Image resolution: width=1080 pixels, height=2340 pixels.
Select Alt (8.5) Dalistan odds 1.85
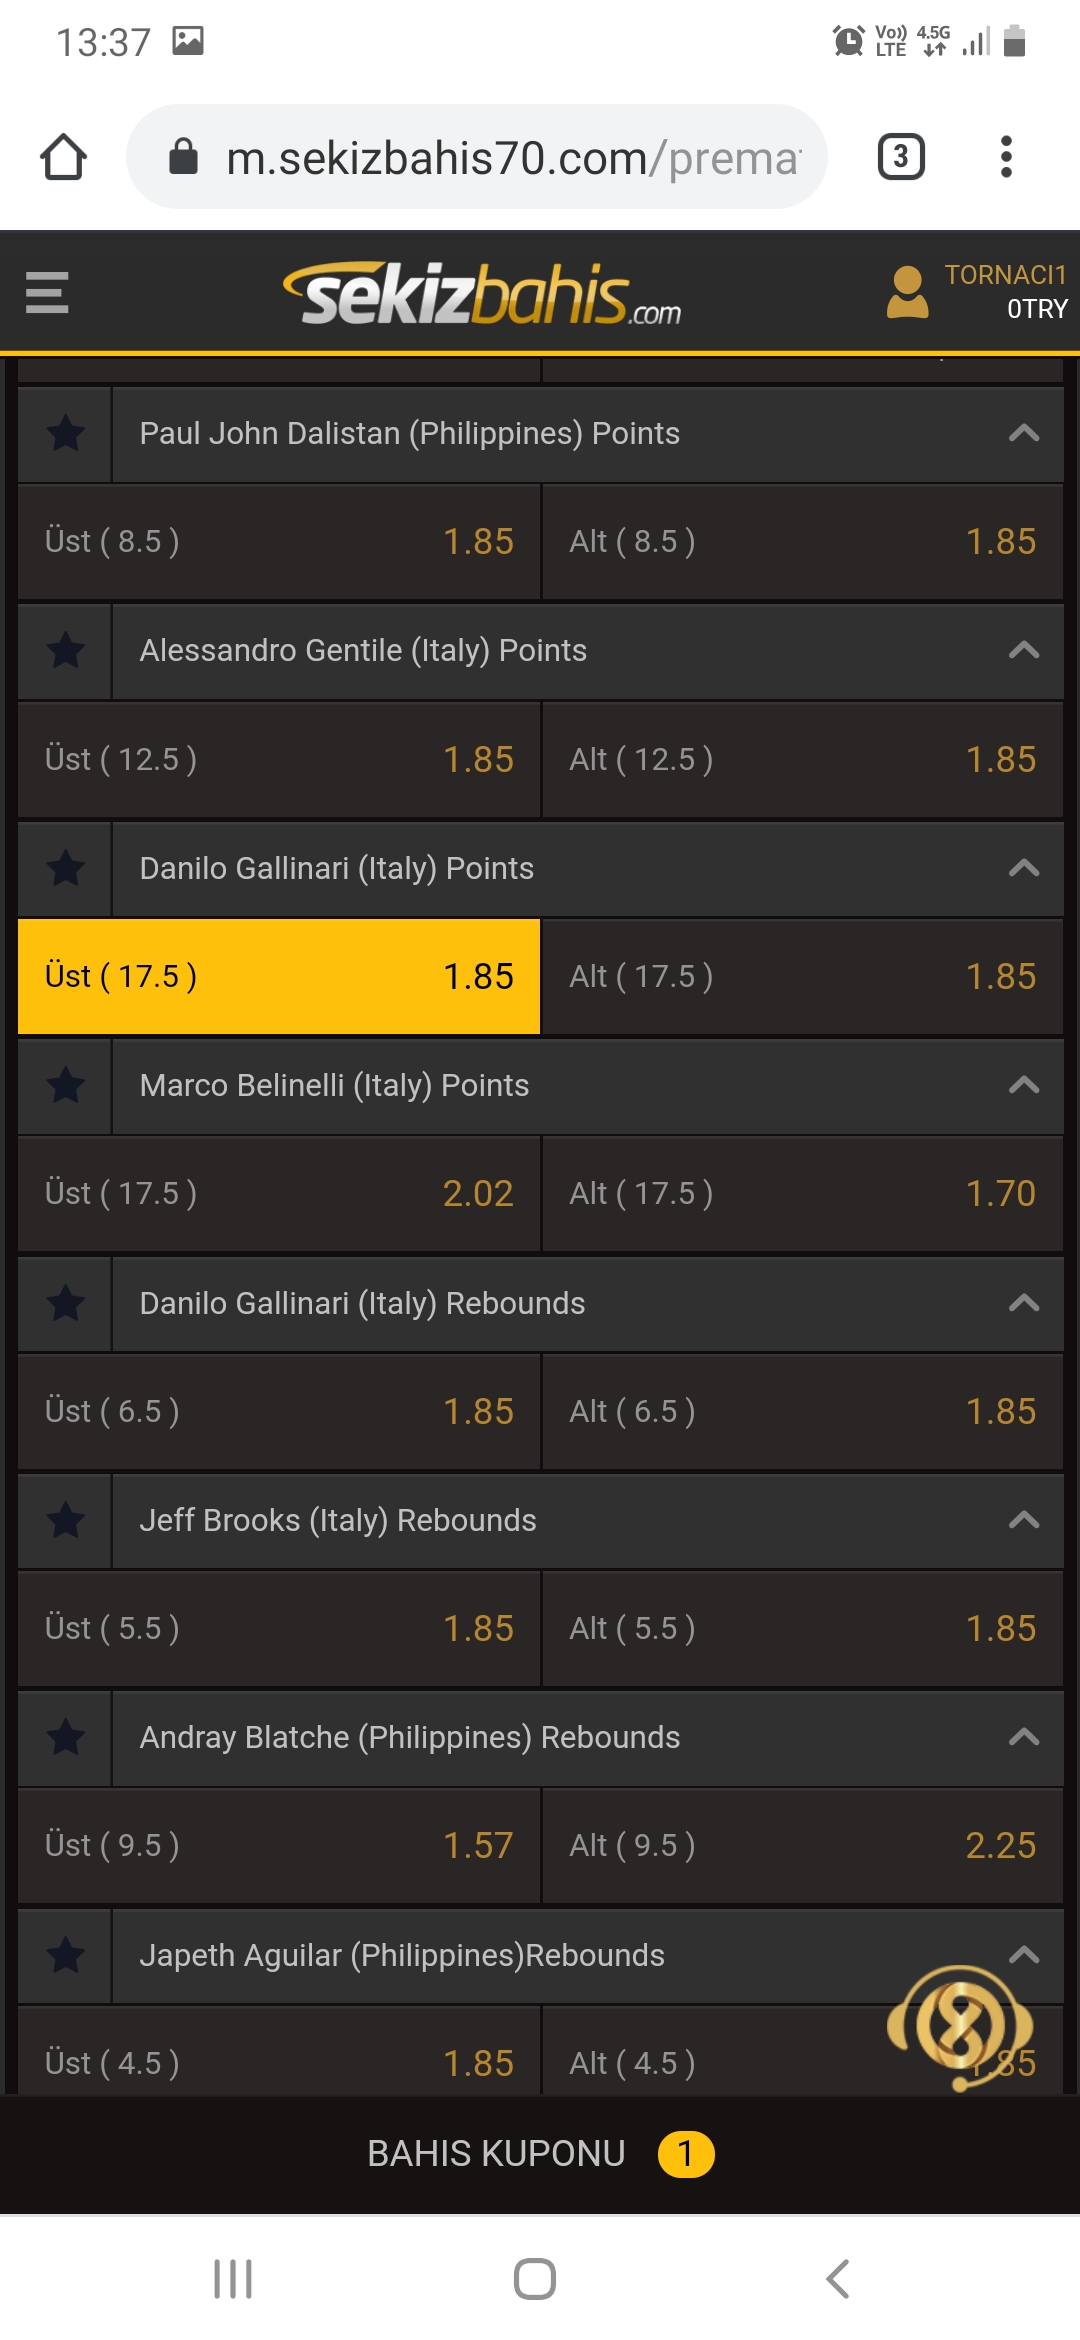point(802,541)
